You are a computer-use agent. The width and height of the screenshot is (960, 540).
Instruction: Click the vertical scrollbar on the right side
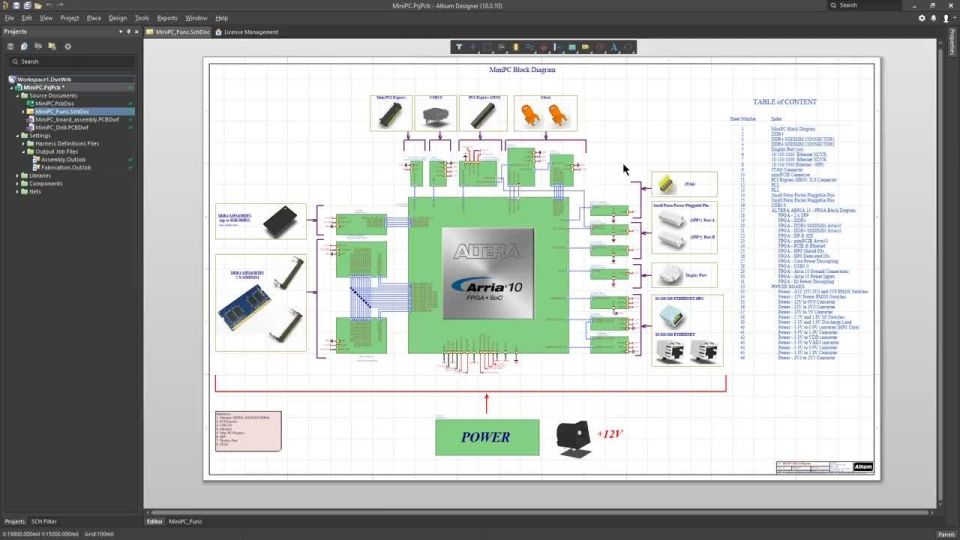(941, 276)
